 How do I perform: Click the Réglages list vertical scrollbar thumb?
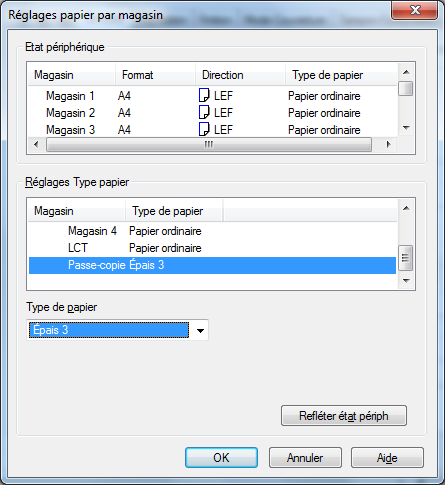click(406, 258)
